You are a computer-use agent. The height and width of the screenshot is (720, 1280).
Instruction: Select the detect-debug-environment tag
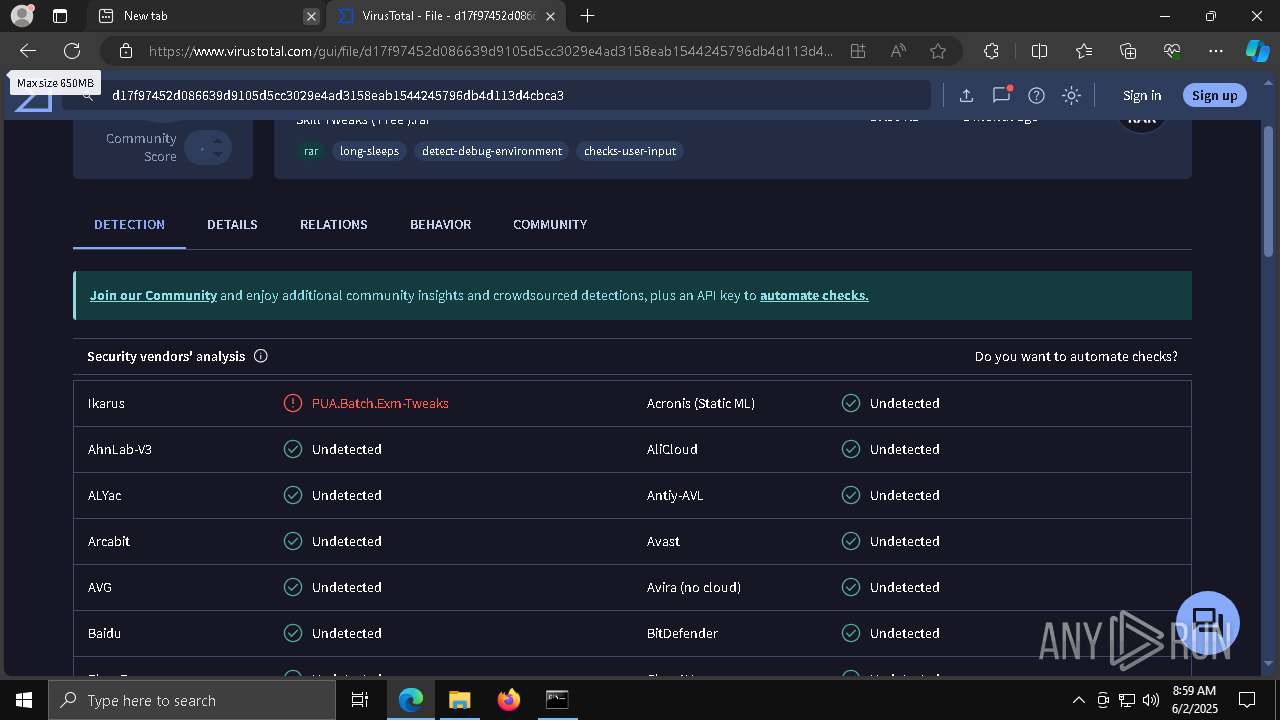tap(492, 151)
